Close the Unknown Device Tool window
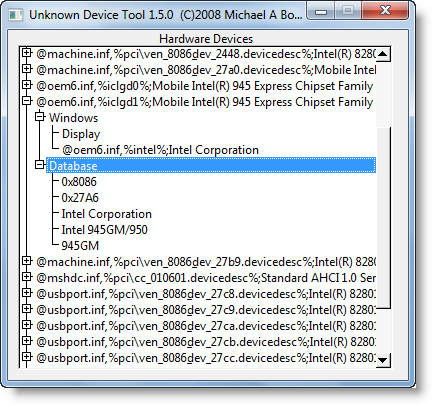Image resolution: width=432 pixels, height=404 pixels. click(x=385, y=11)
